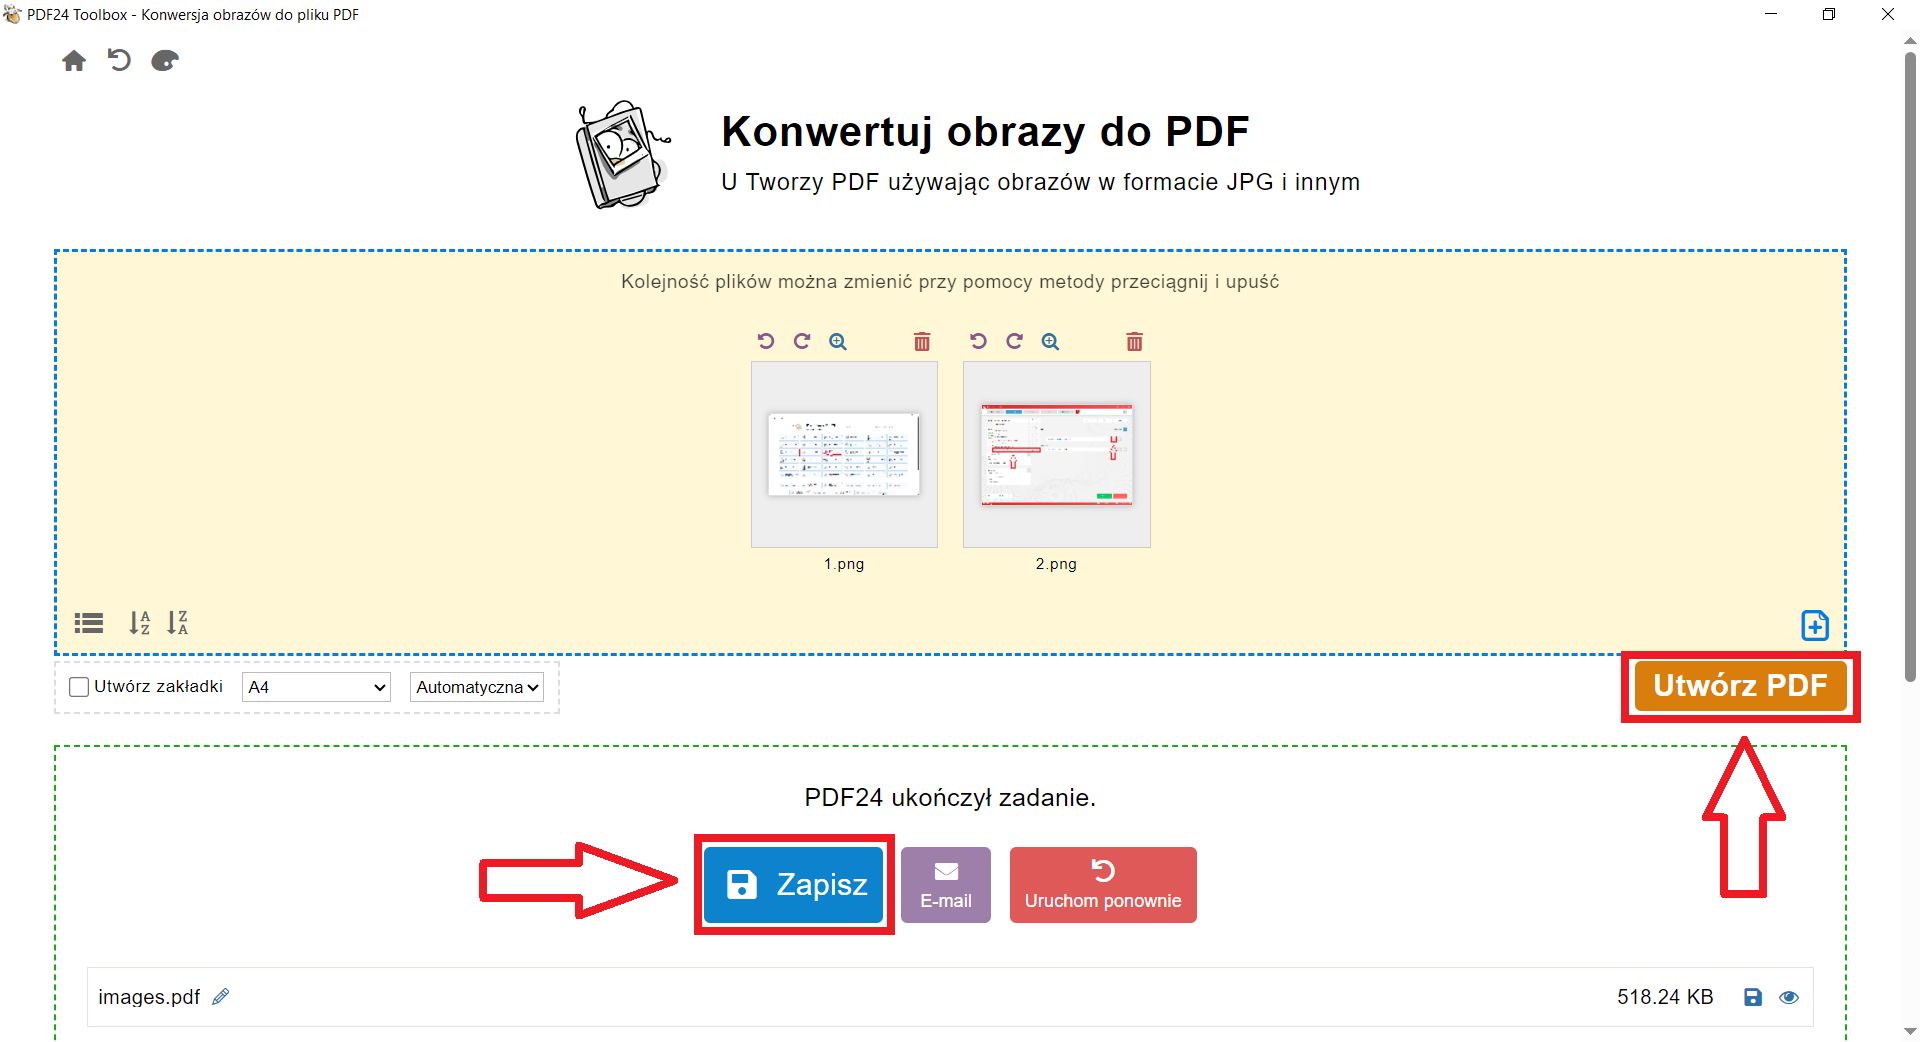
Task: Restore down the PDF24 Toolbox window
Action: (x=1829, y=14)
